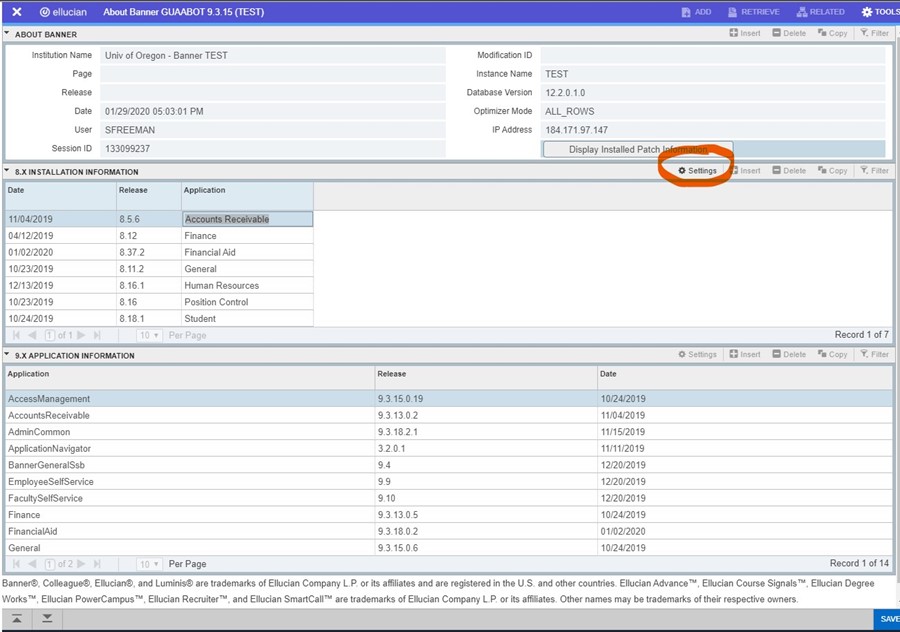This screenshot has width=900, height=632.
Task: Select the AdminCommon row
Action: tap(449, 432)
